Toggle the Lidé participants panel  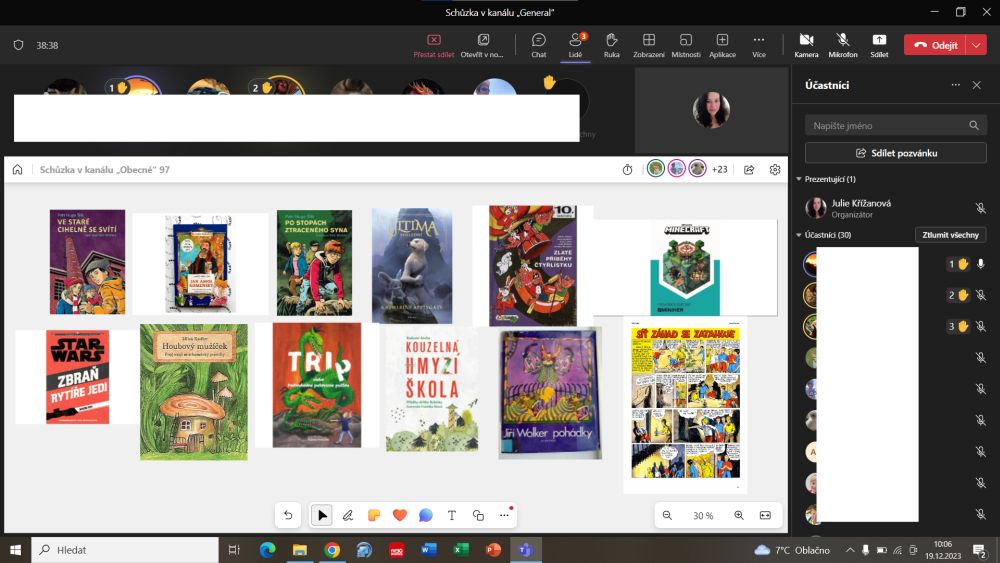(x=575, y=45)
